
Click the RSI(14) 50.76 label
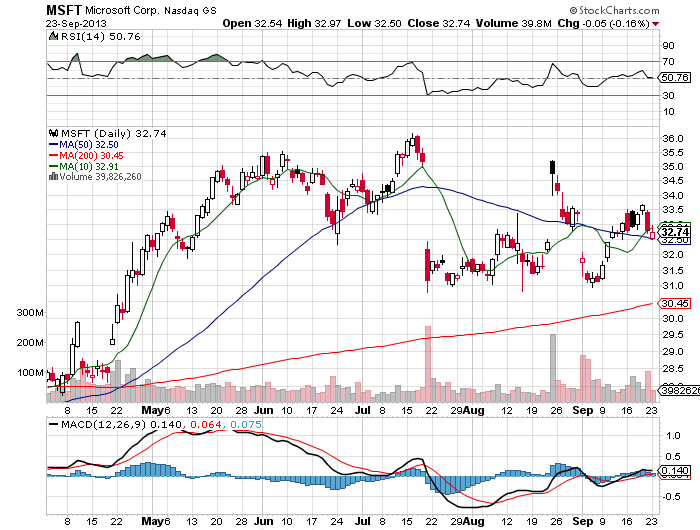[x=100, y=36]
